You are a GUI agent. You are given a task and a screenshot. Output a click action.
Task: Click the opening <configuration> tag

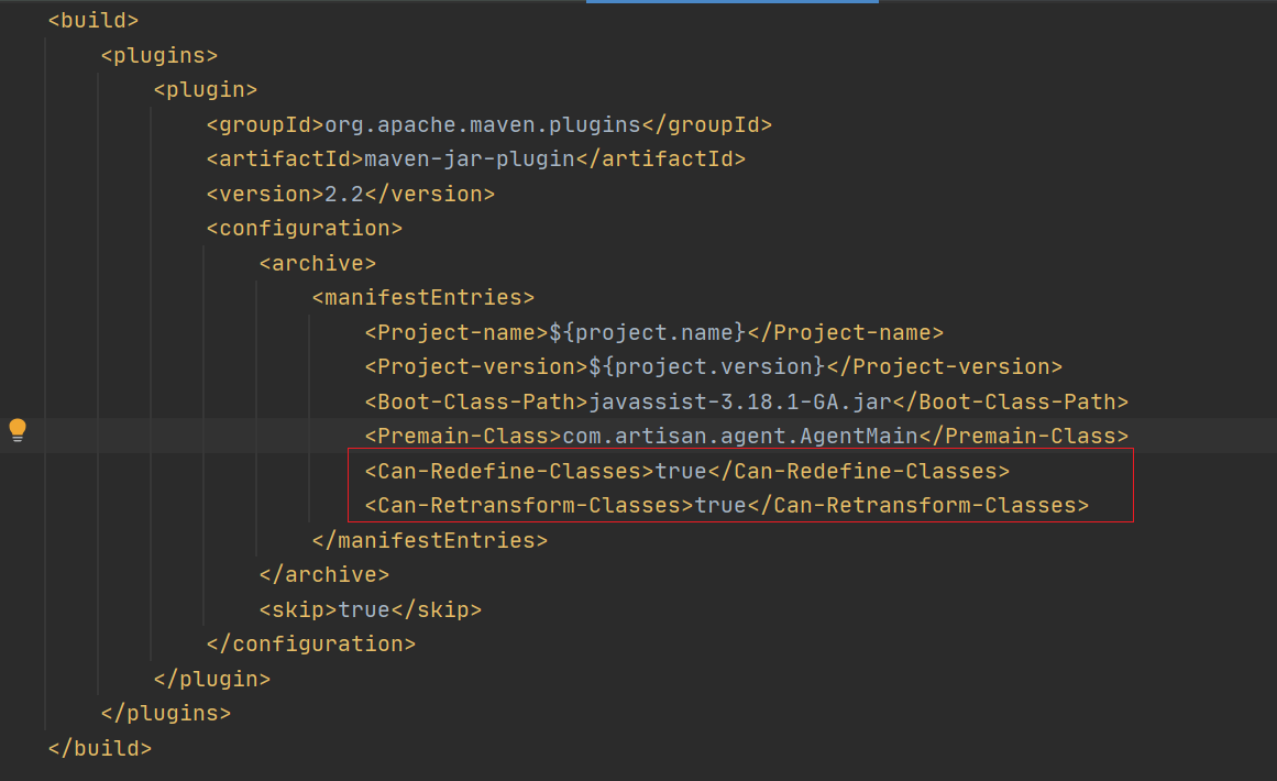coord(304,228)
